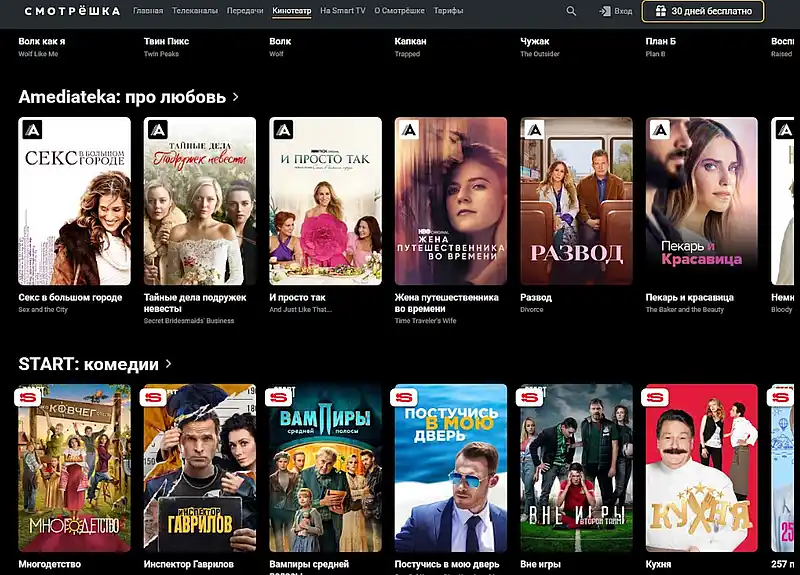Click Развод title text below poster
Viewport: 800px width, 575px height.
coord(536,297)
